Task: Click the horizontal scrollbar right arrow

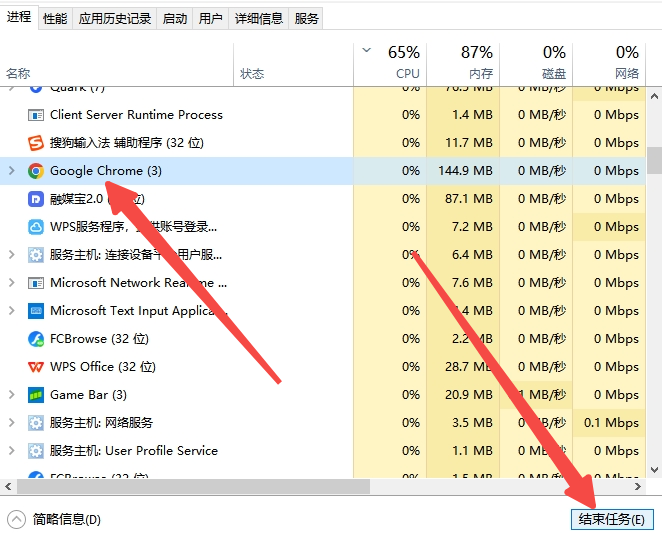Action: [638, 487]
